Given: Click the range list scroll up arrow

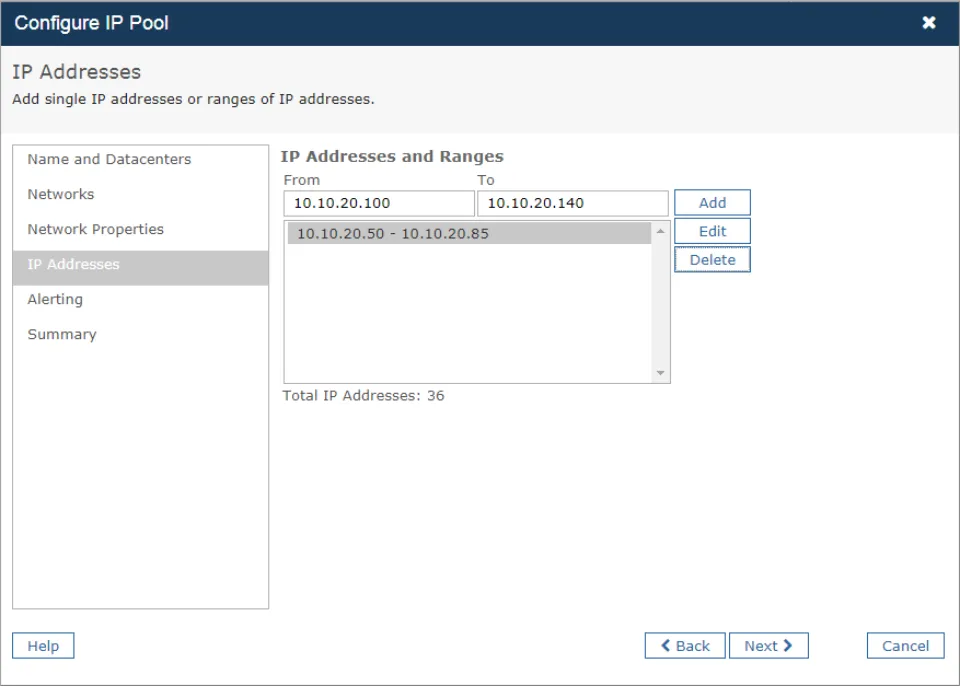Looking at the screenshot, I should [660, 231].
